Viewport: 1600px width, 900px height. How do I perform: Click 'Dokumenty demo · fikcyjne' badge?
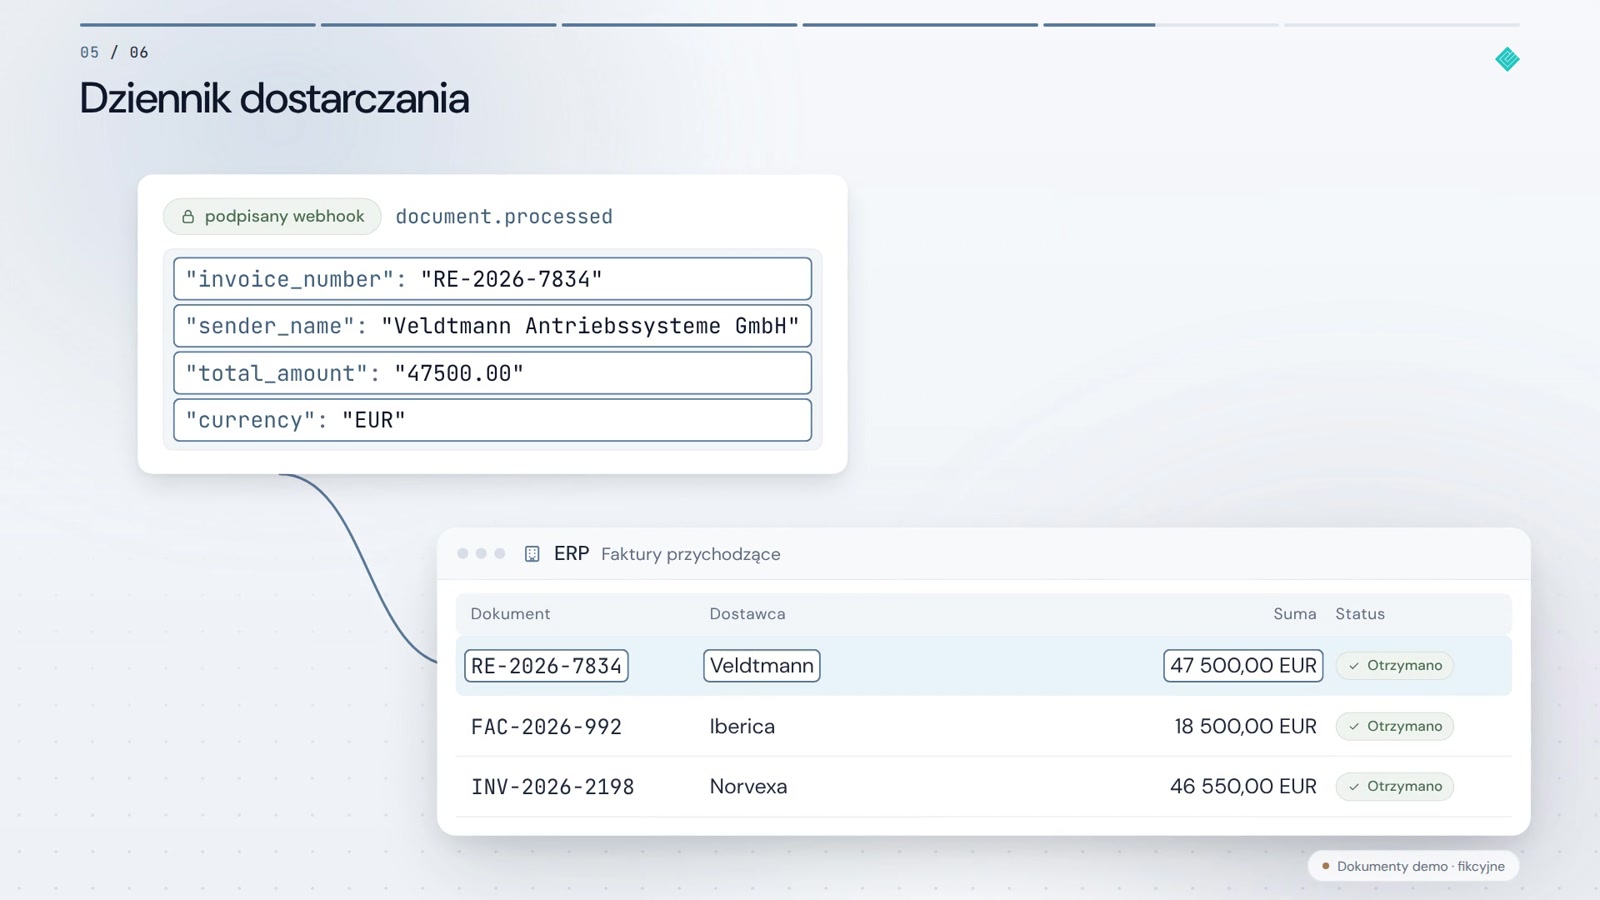tap(1413, 867)
